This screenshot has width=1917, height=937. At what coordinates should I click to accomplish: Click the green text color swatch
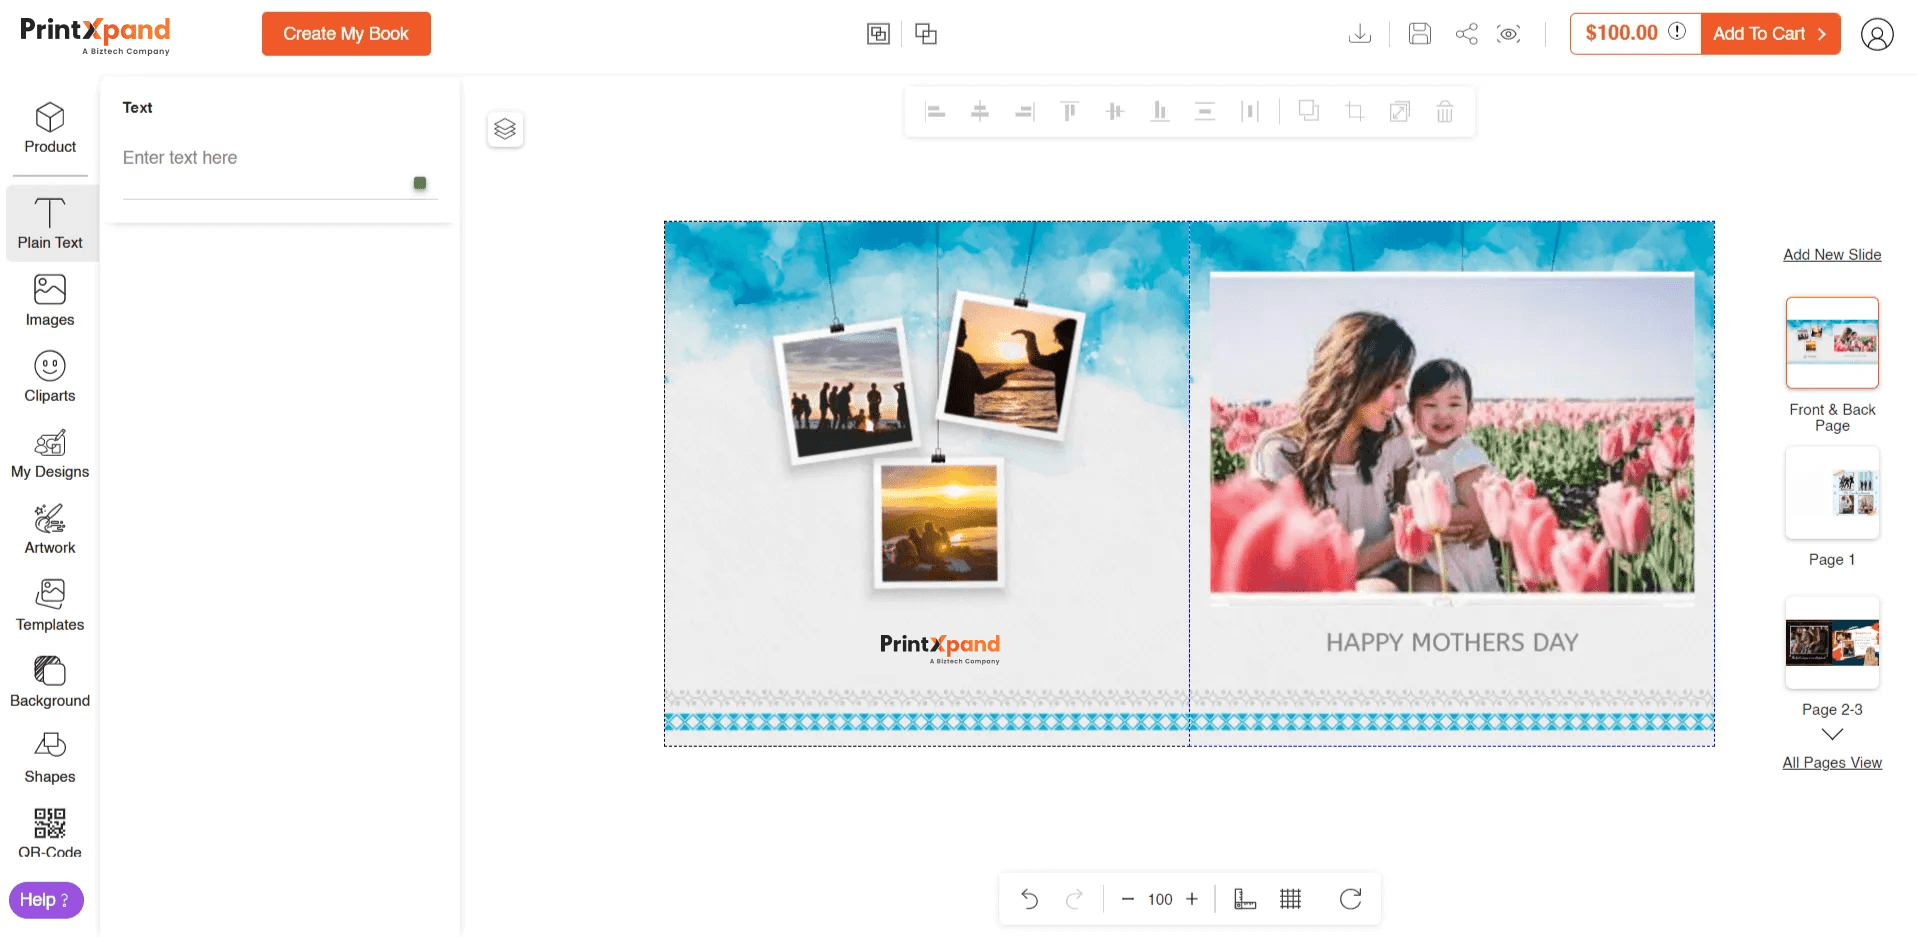point(420,183)
